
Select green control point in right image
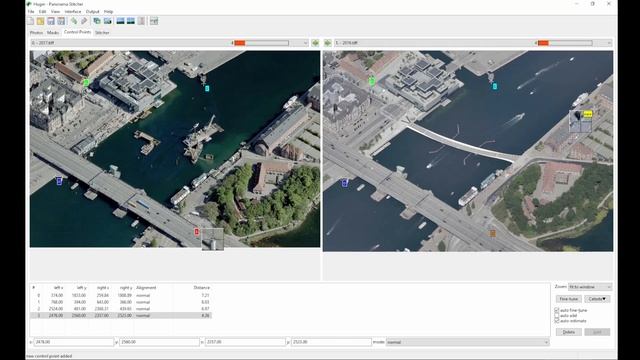[x=372, y=81]
